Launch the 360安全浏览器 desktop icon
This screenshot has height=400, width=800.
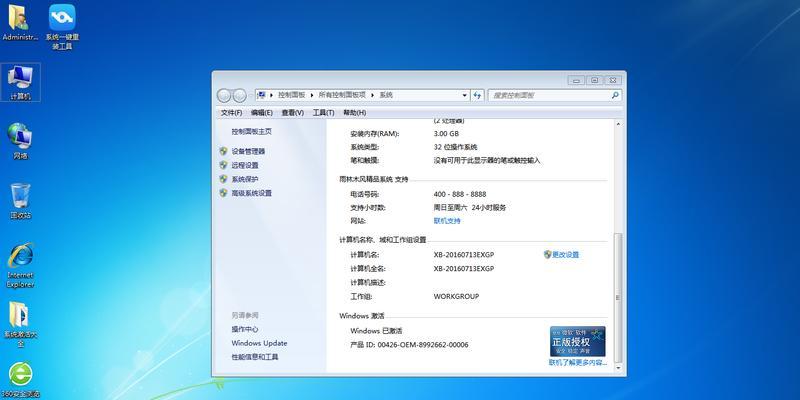tap(20, 380)
